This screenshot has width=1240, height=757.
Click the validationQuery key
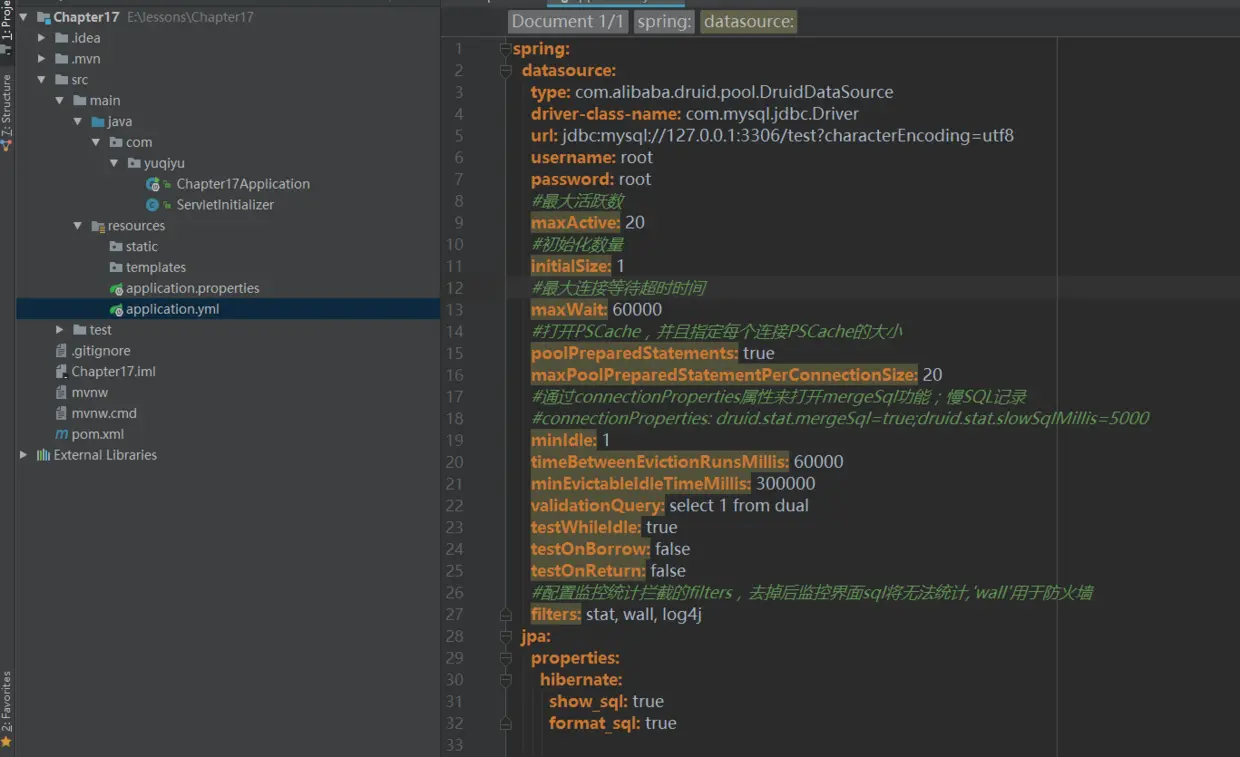click(598, 505)
